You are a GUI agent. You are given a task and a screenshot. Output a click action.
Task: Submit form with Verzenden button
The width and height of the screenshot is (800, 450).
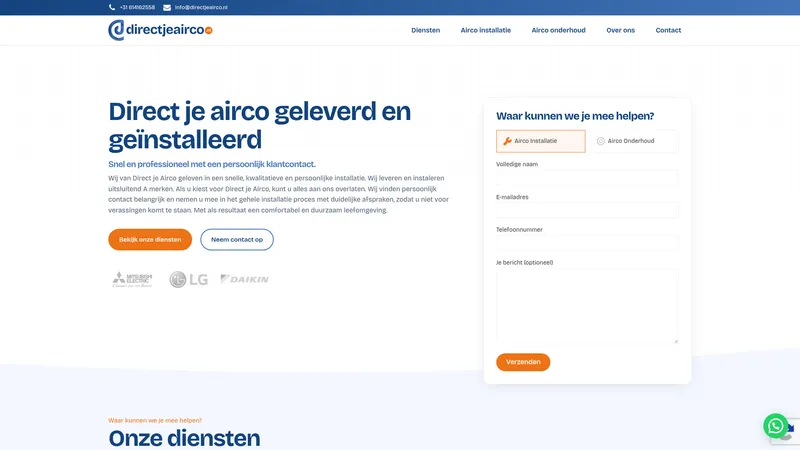[523, 362]
